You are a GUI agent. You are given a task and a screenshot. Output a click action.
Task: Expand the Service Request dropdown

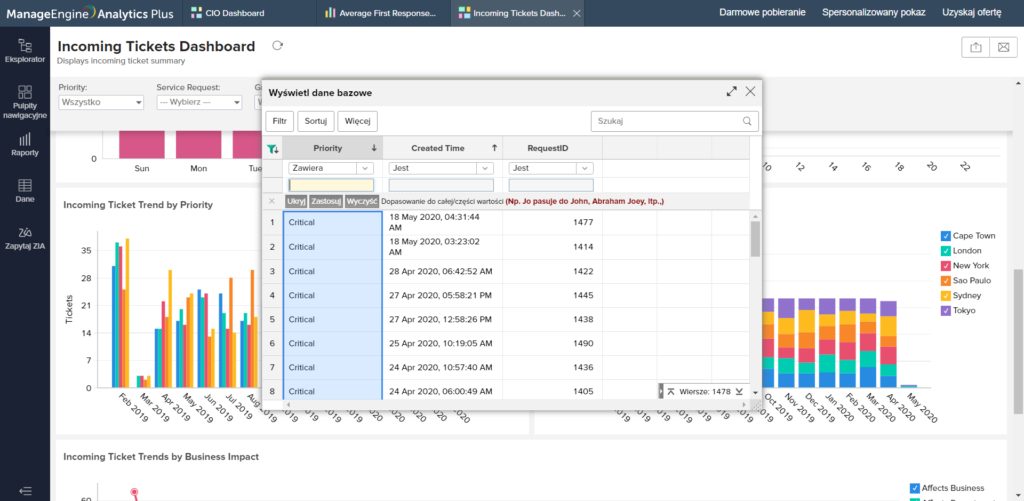(x=199, y=102)
